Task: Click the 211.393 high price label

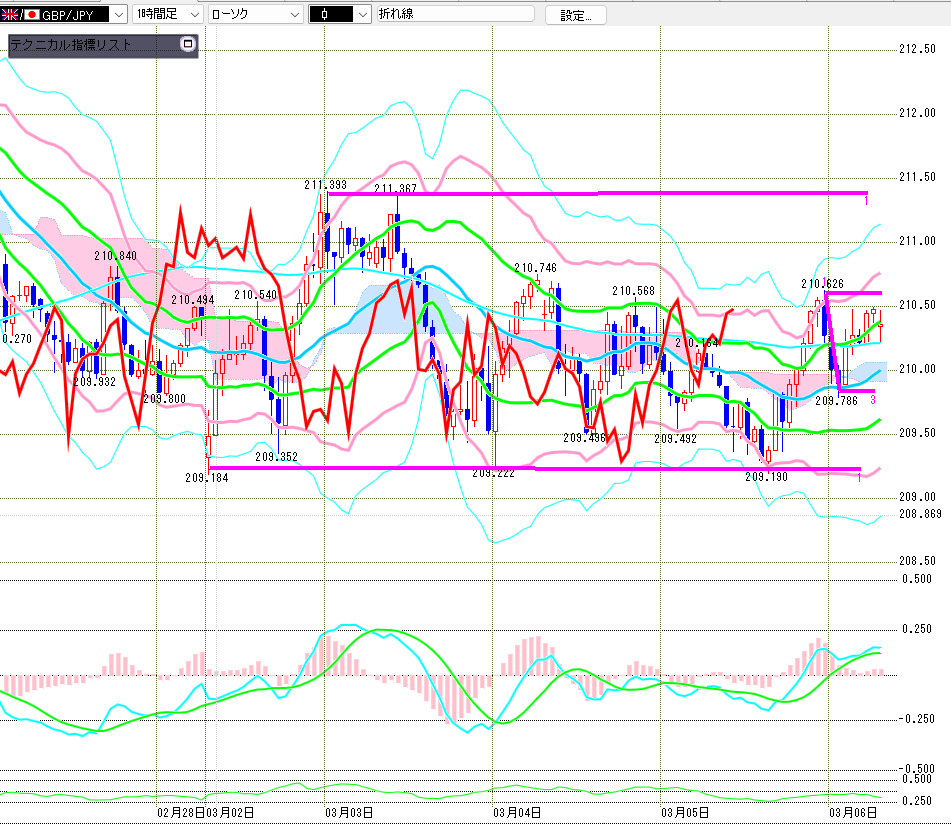Action: click(x=325, y=185)
